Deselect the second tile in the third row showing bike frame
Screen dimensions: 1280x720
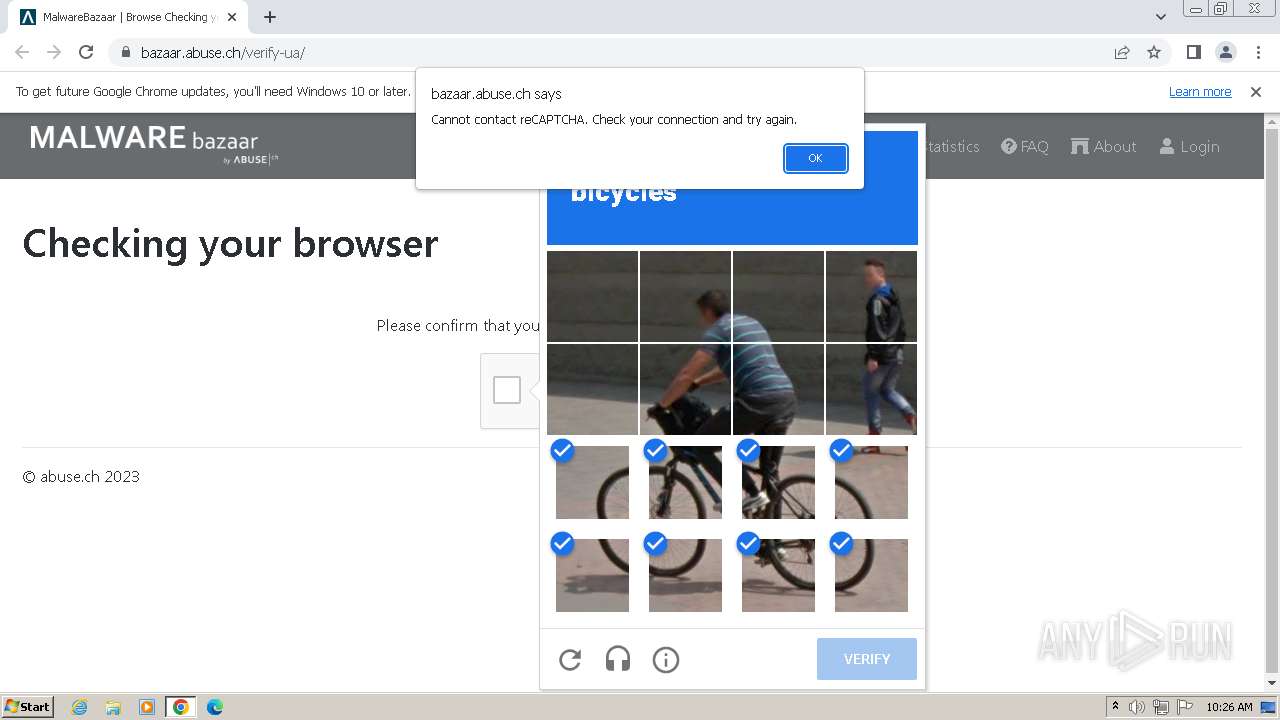[685, 482]
